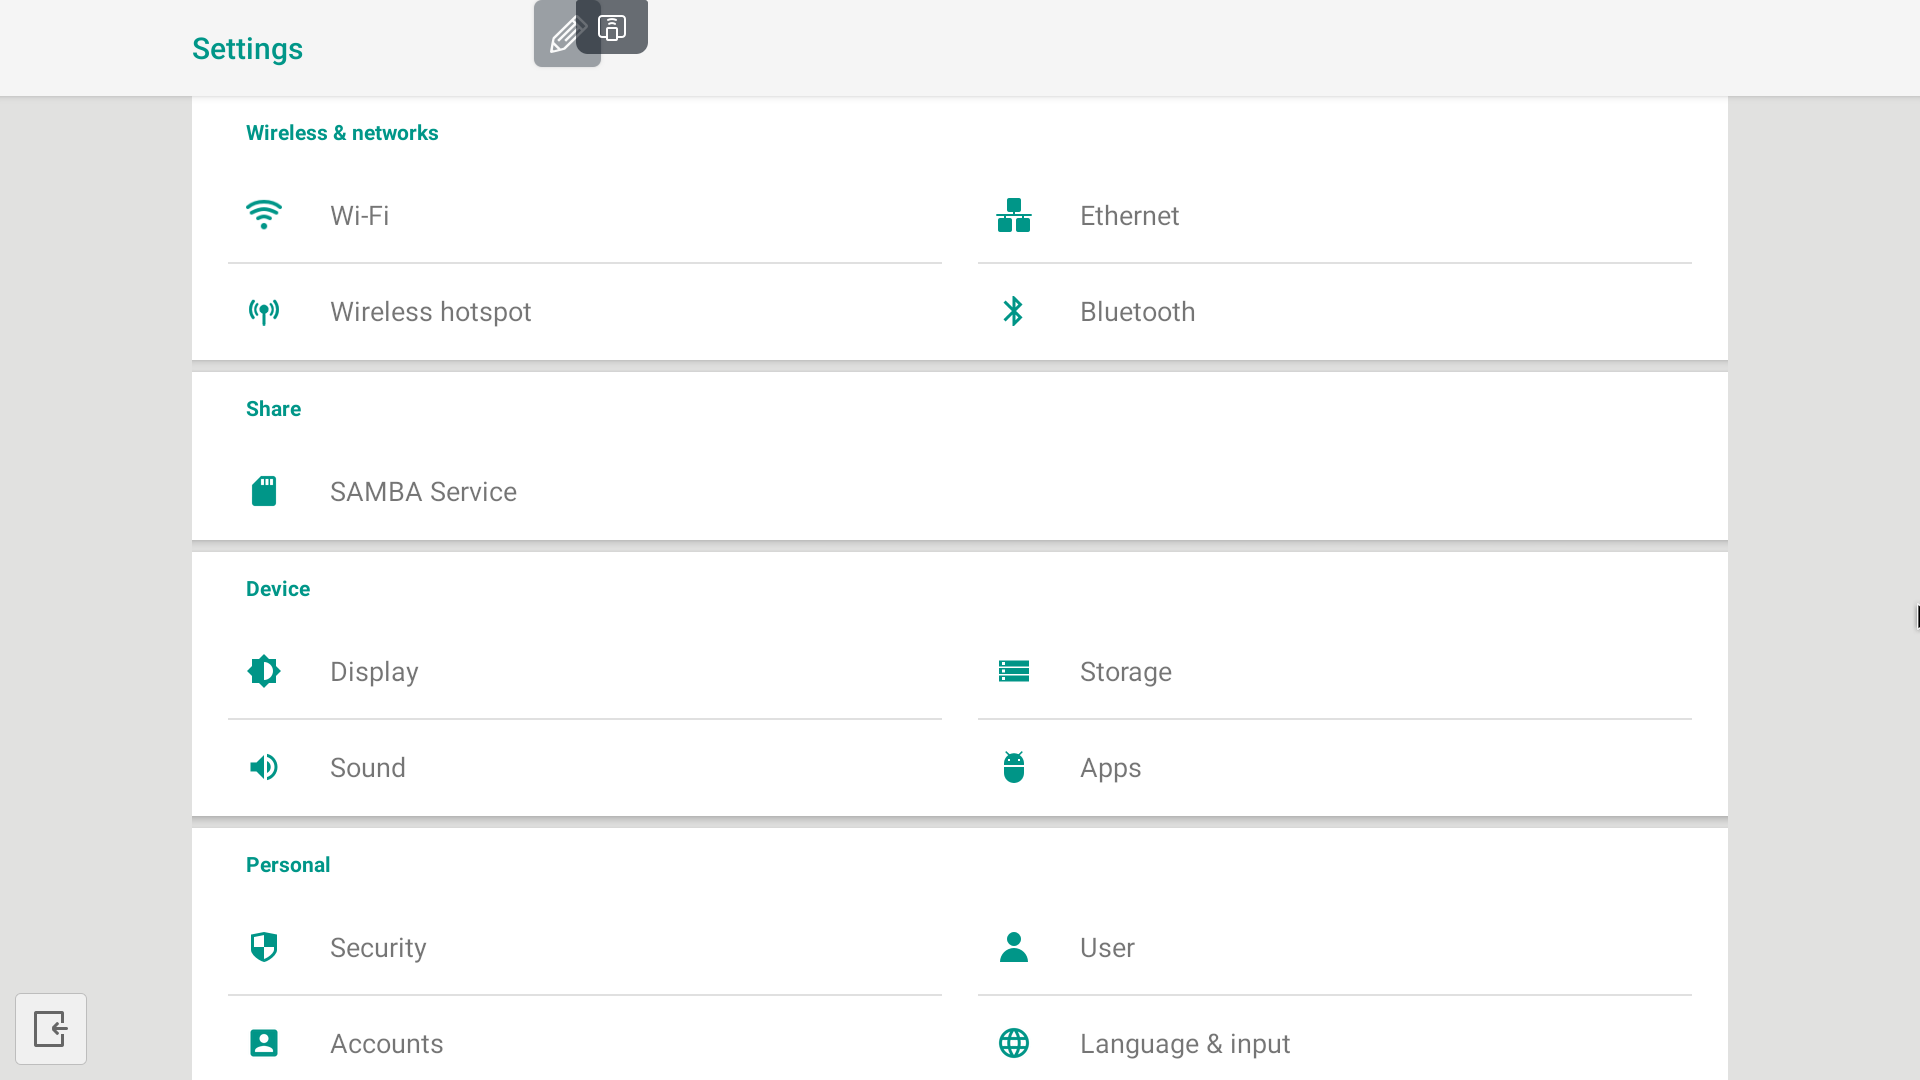Open Bluetooth settings
Image resolution: width=1920 pixels, height=1080 pixels.
(1335, 311)
